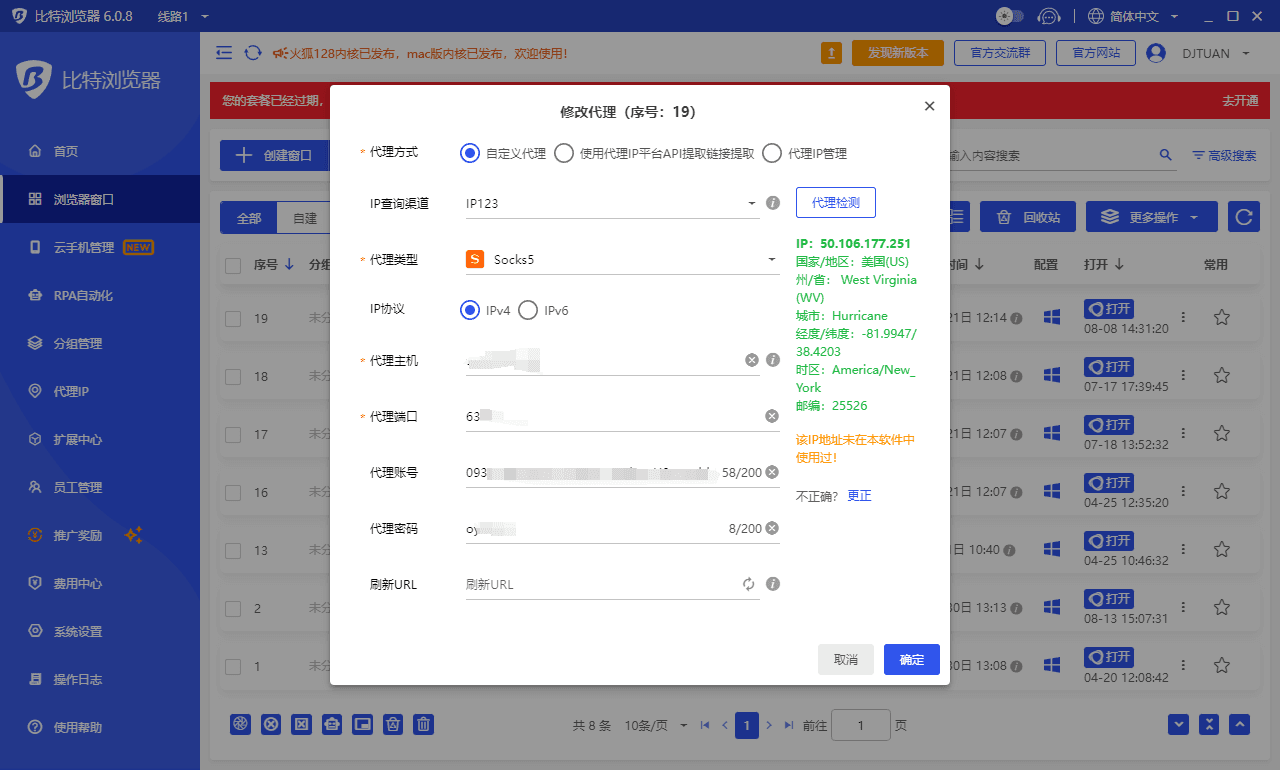Open 员工管理 in sidebar
Screen dimensions: 1280x770
coord(100,487)
